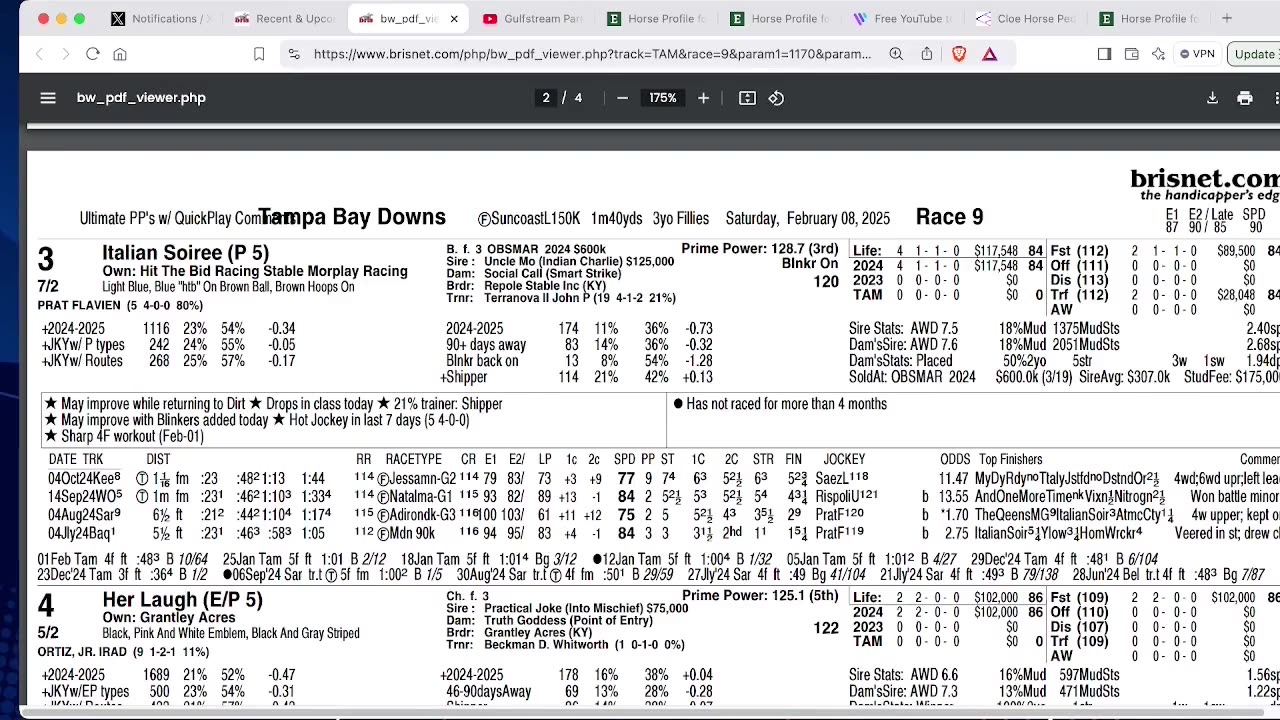Zoom out of the PDF document
Image resolution: width=1280 pixels, height=720 pixels.
(x=622, y=98)
